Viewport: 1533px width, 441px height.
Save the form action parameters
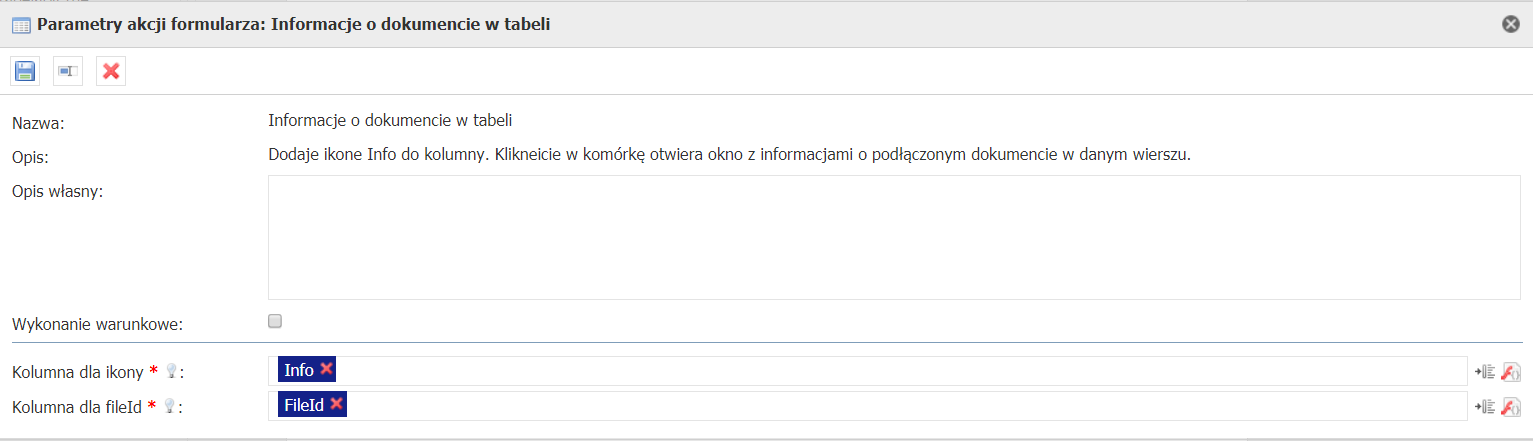click(x=25, y=71)
